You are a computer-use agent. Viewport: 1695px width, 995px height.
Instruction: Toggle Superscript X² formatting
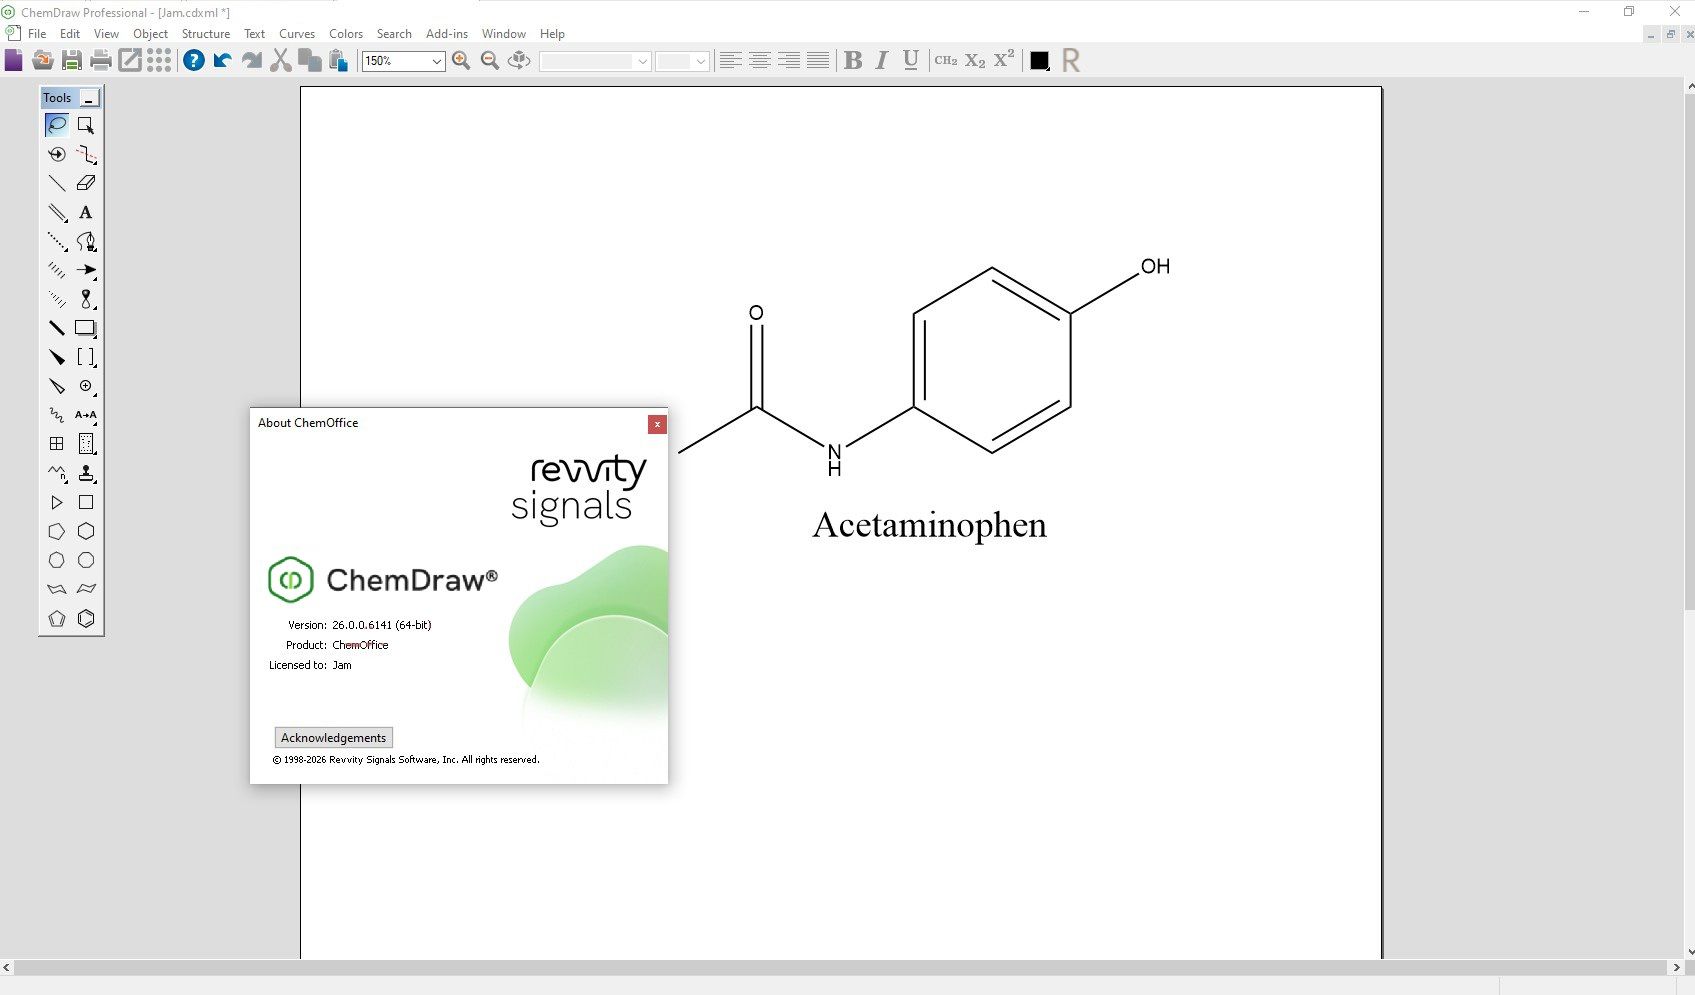point(1004,60)
